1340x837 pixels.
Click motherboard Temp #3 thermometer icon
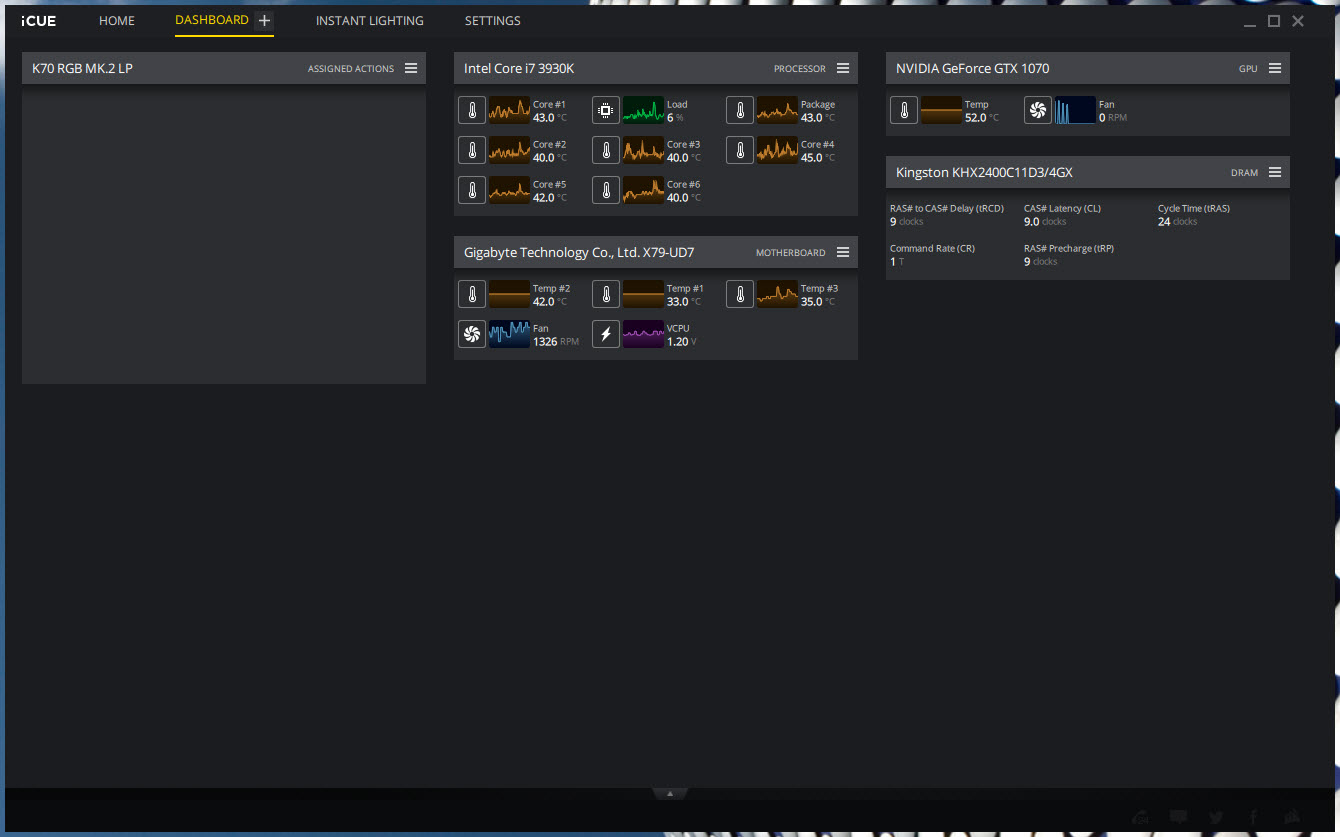(x=740, y=294)
